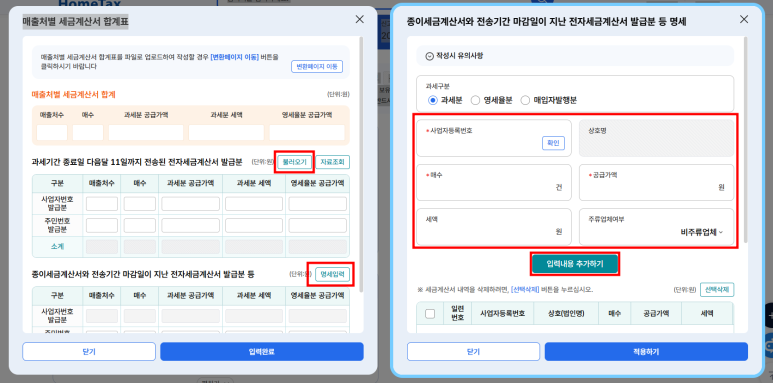Viewport: 773px width, 383px height.
Task: Click 매수 field in first 주민번호 발급분 row
Action: pos(140,225)
